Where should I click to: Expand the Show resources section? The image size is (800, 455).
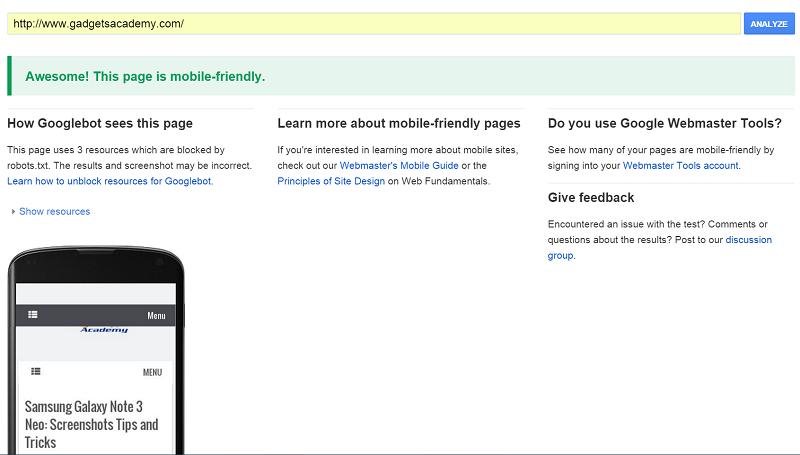coord(55,211)
